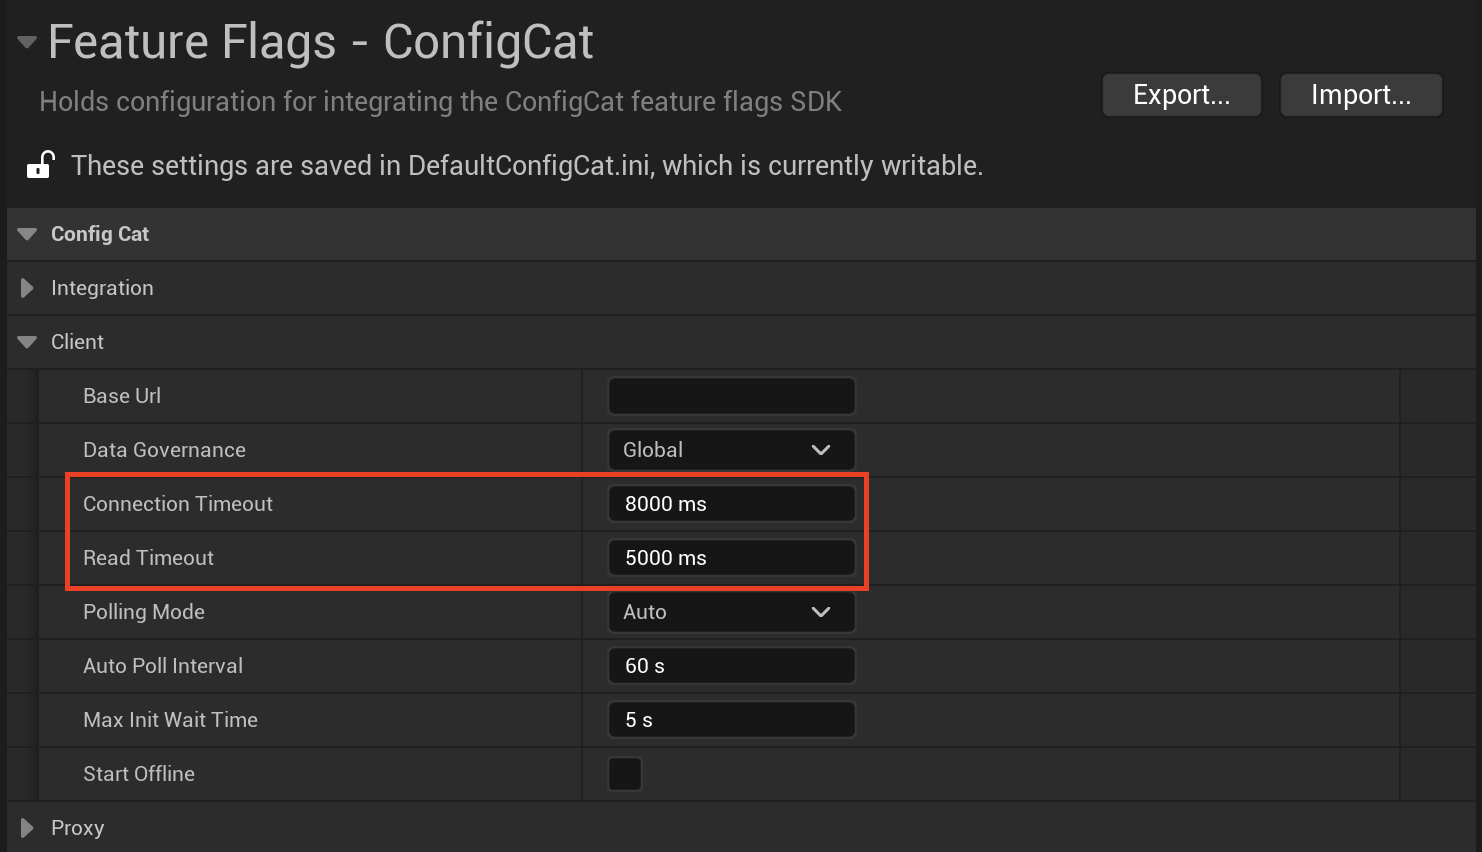1482x852 pixels.
Task: Click the empty Base Url field
Action: point(731,395)
